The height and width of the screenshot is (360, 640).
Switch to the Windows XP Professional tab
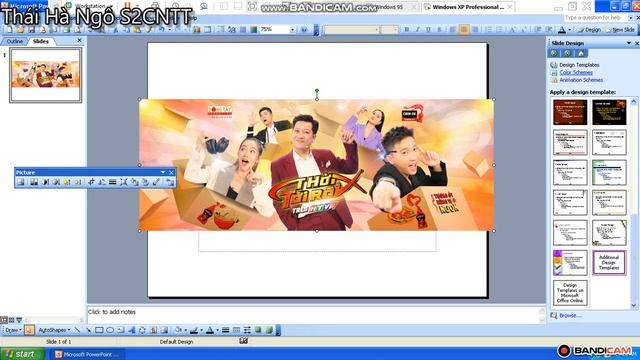pyautogui.click(x=468, y=7)
